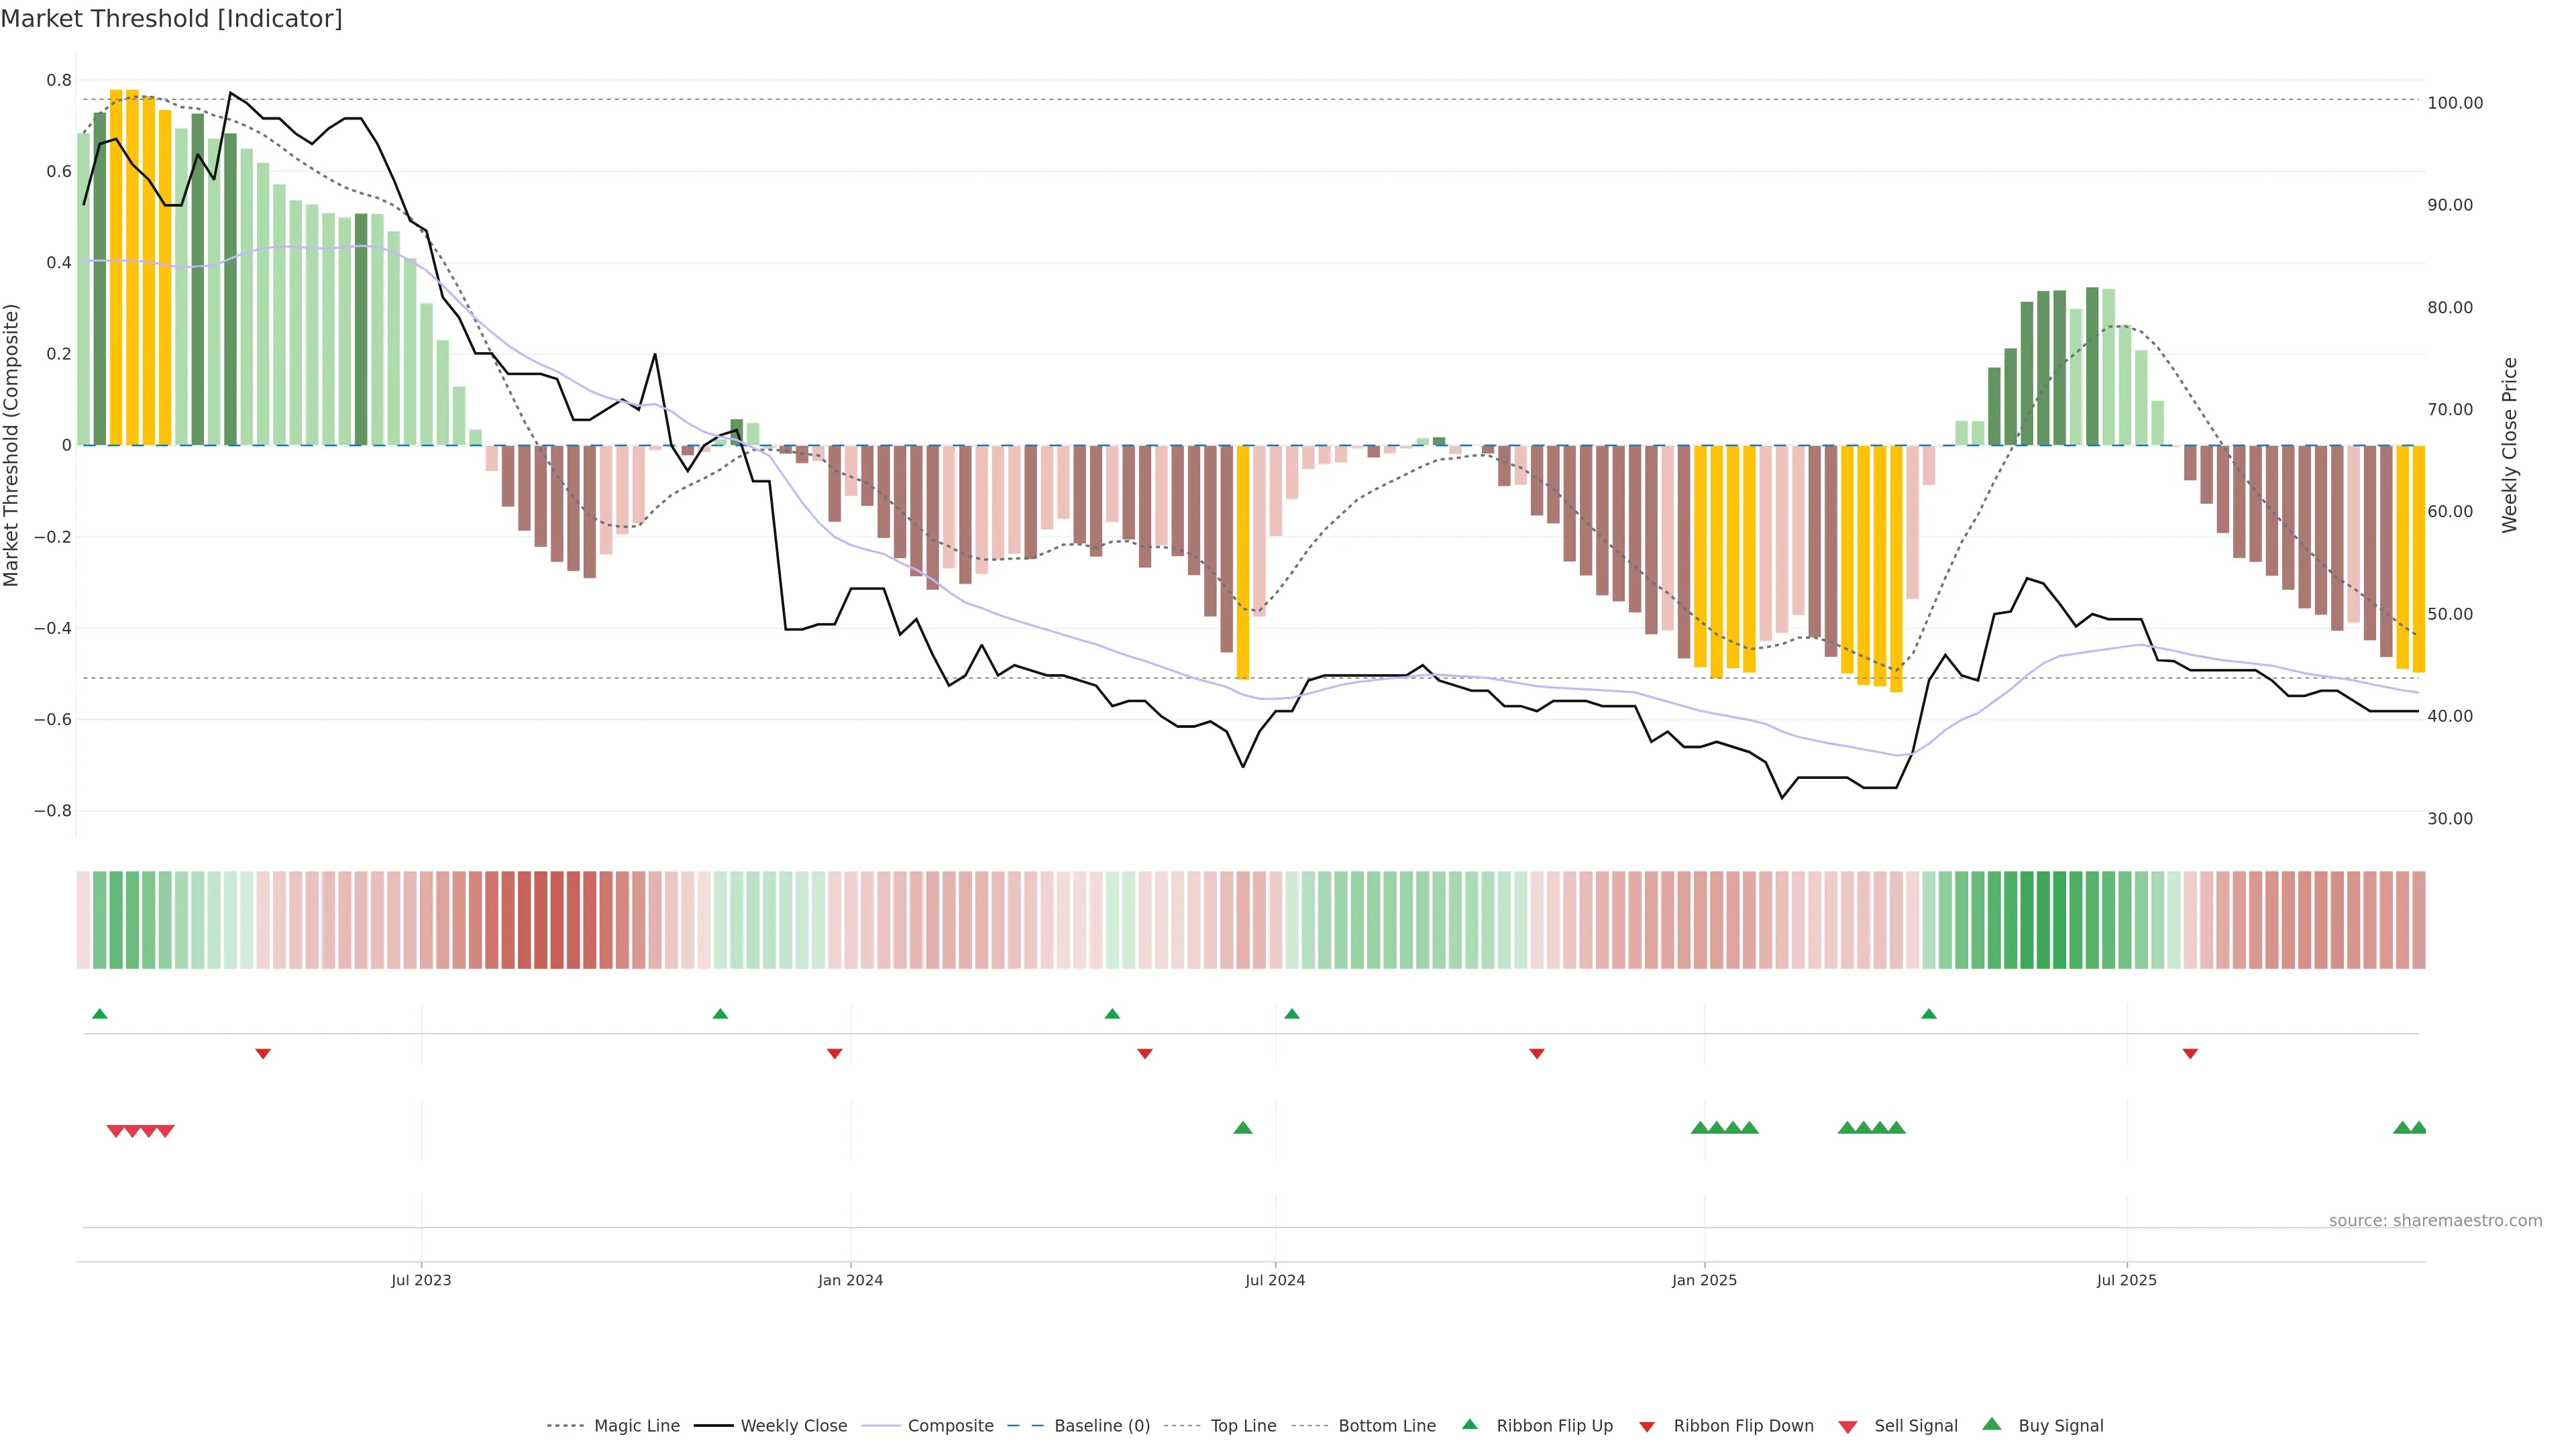Click the ribbon flip up marker just after Jul 2024
Image resolution: width=2576 pixels, height=1449 pixels.
(x=1292, y=1014)
